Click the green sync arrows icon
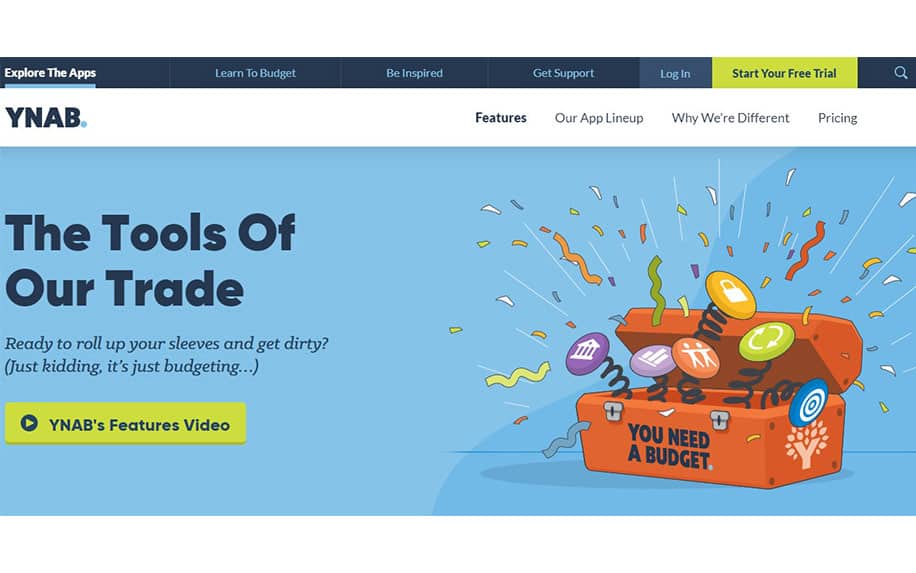Image resolution: width=916 pixels, height=573 pixels. (766, 341)
